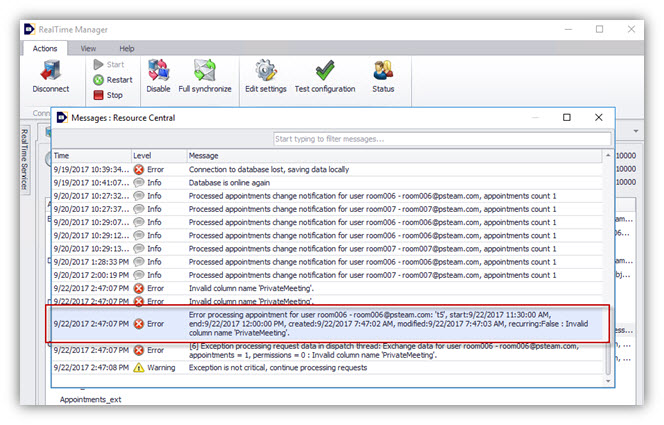664x425 pixels.
Task: Click the error icon on the highlighted 2:47:07 PM row
Action: pyautogui.click(x=138, y=324)
